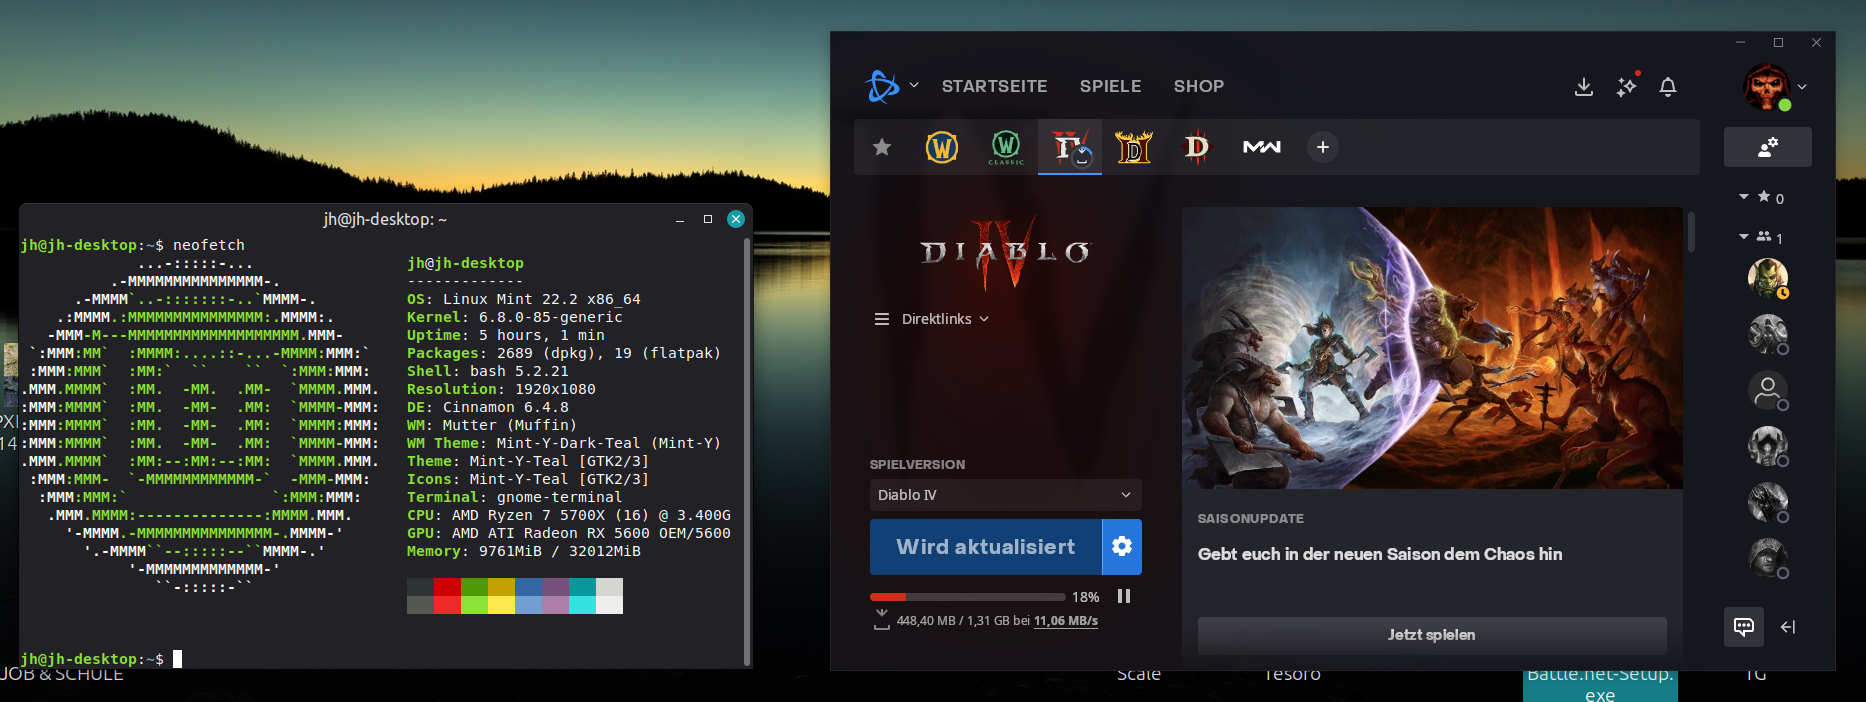Viewport: 1866px width, 702px height.
Task: Click the terminal title jh@jh-desktop: ~
Action: (x=385, y=219)
